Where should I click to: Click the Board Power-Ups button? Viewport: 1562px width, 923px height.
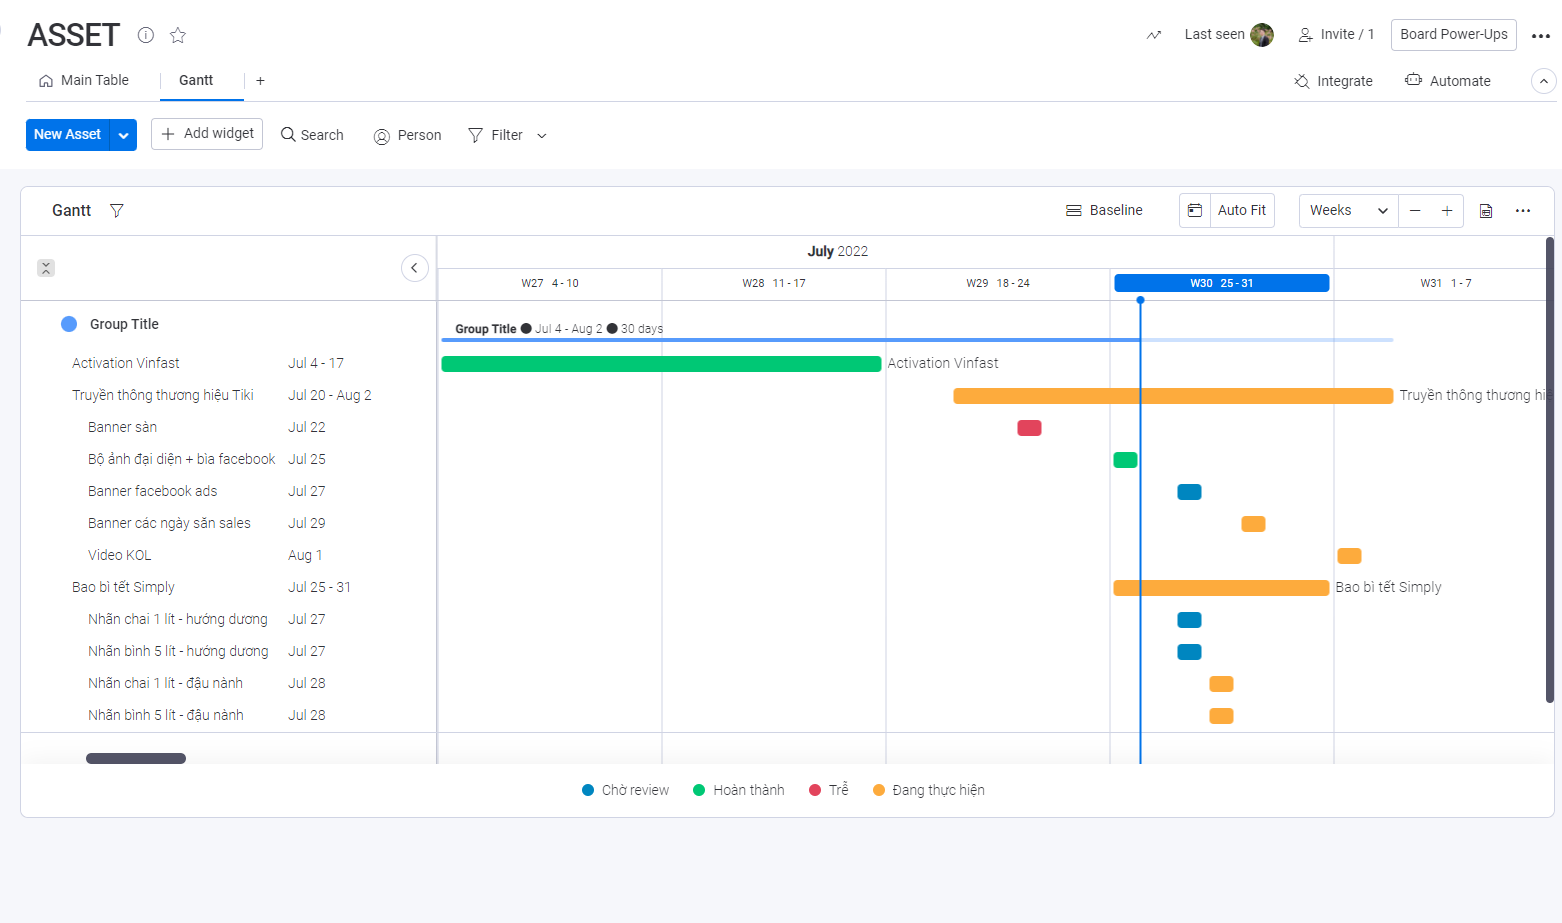click(1453, 34)
